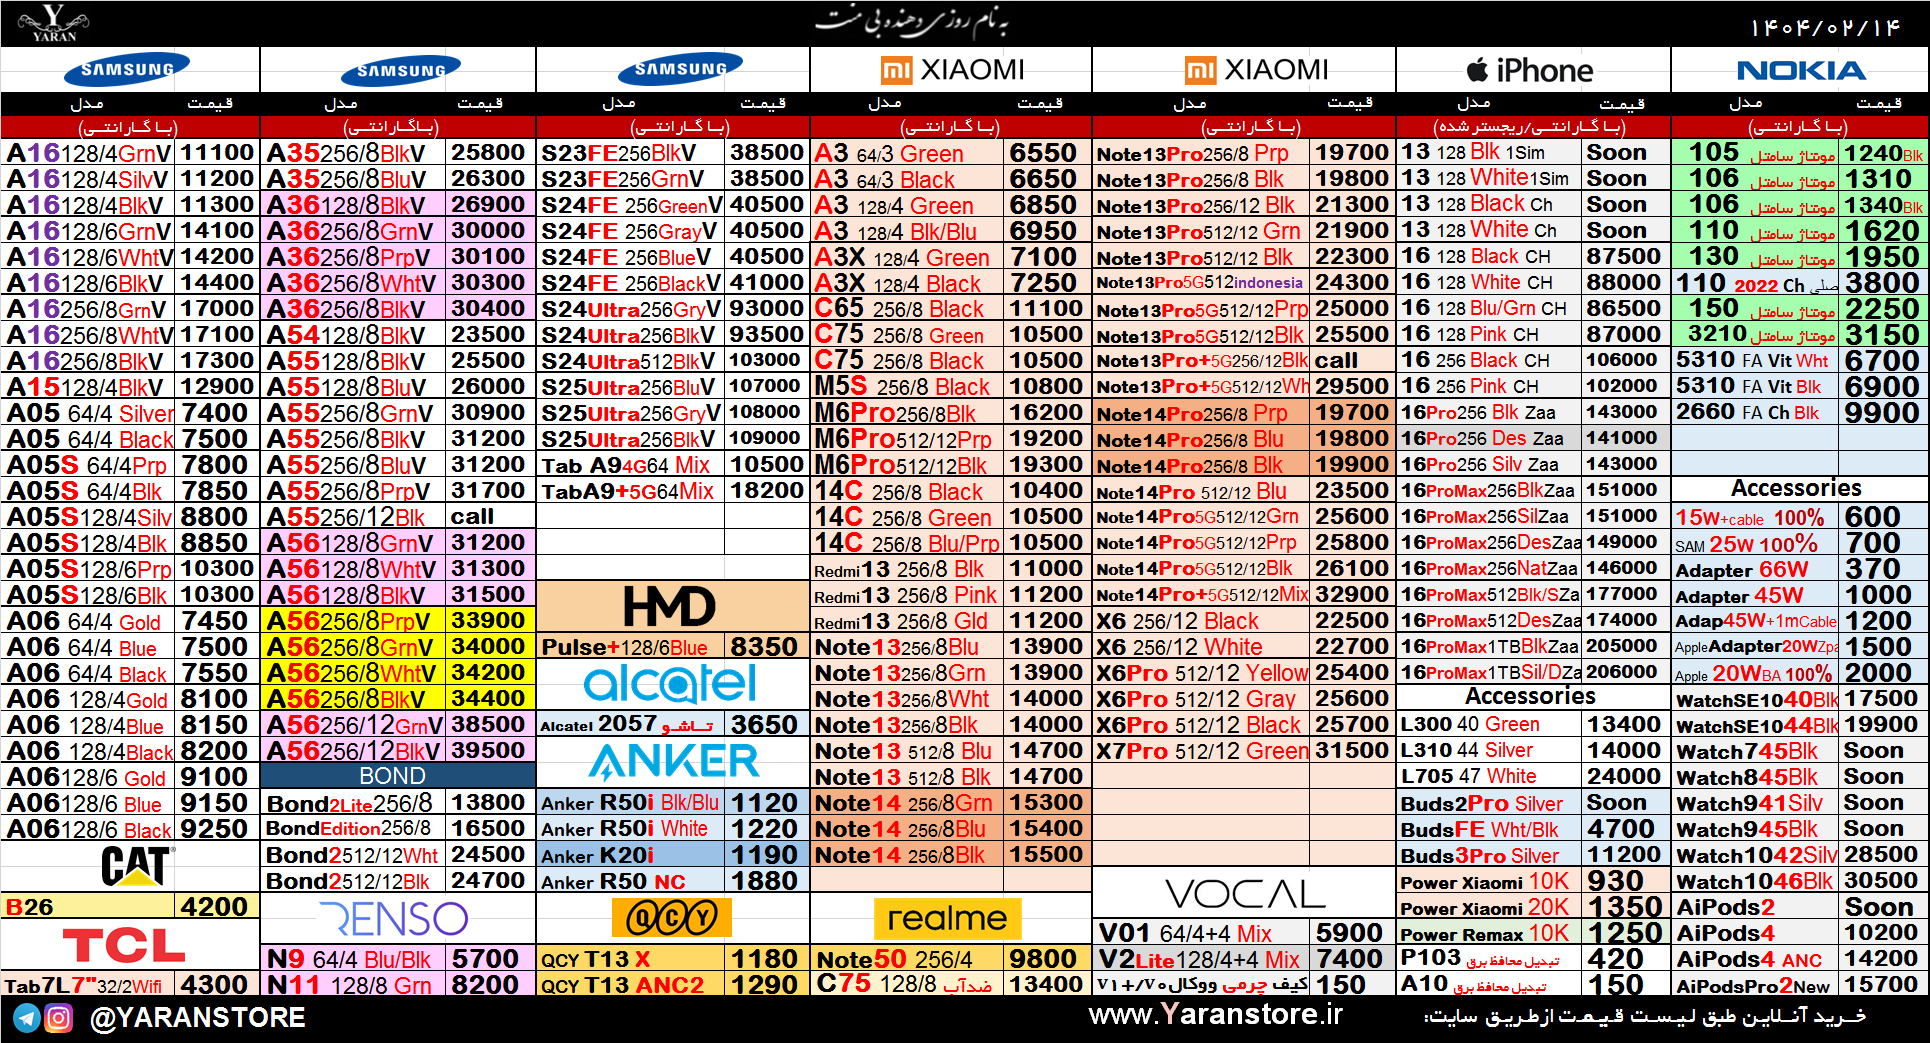Click the realme brand logo

[x=948, y=918]
